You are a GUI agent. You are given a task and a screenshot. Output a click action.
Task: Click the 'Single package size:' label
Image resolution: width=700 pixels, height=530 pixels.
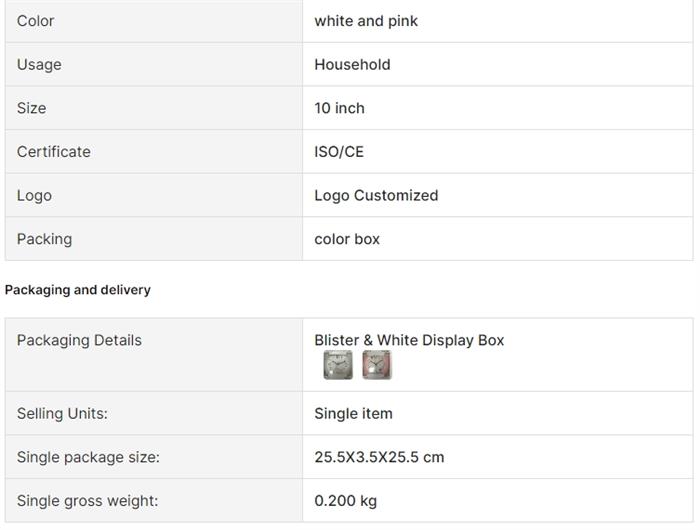tap(88, 457)
